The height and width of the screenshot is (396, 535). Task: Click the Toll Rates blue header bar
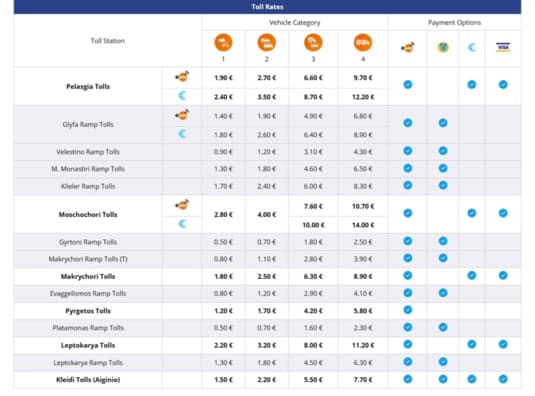tap(268, 7)
